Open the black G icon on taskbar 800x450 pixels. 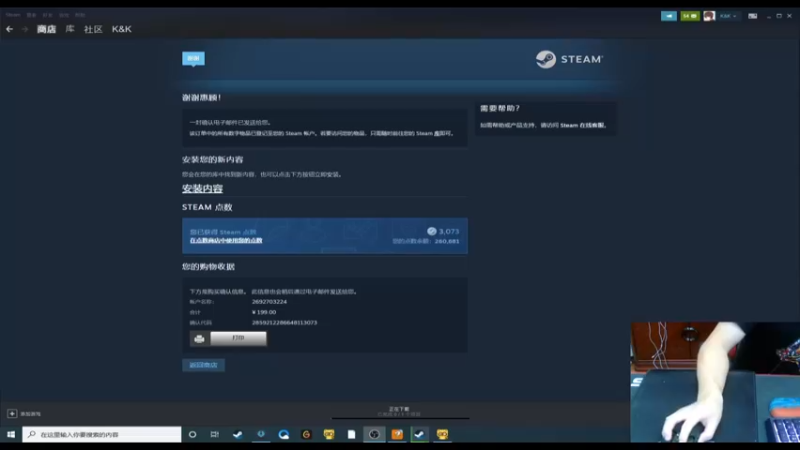pyautogui.click(x=306, y=434)
